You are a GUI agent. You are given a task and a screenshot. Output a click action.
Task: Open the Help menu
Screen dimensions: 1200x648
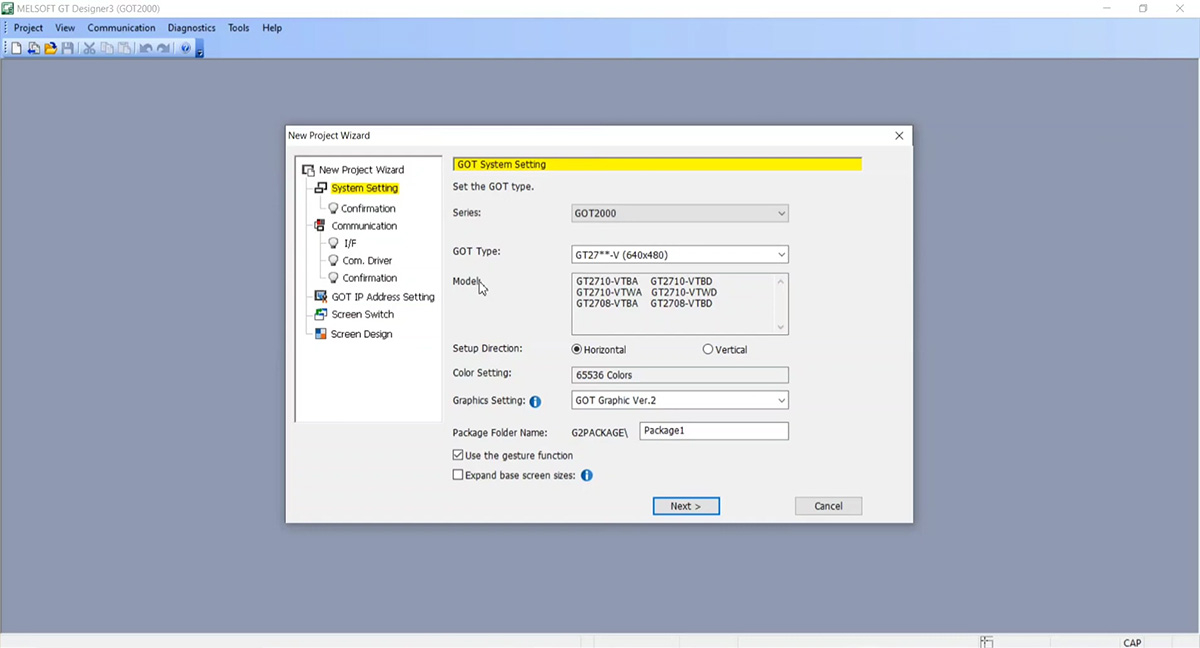(272, 28)
